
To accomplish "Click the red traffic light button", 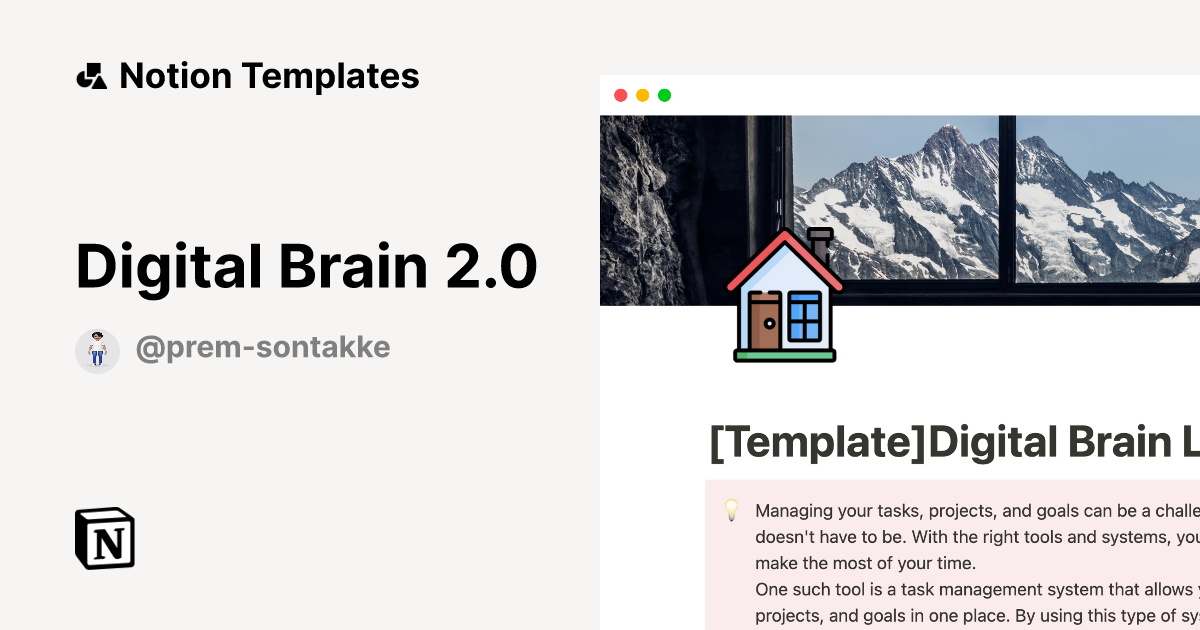I will pos(621,95).
